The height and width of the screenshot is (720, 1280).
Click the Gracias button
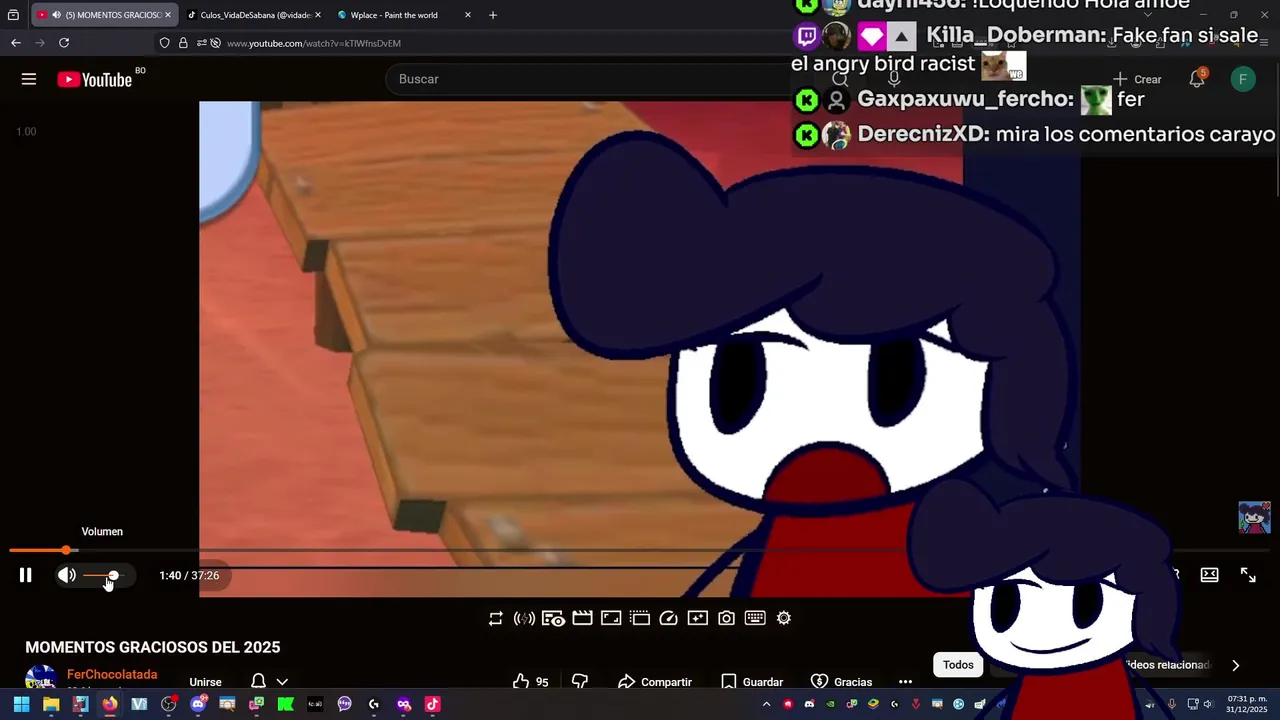(x=841, y=681)
